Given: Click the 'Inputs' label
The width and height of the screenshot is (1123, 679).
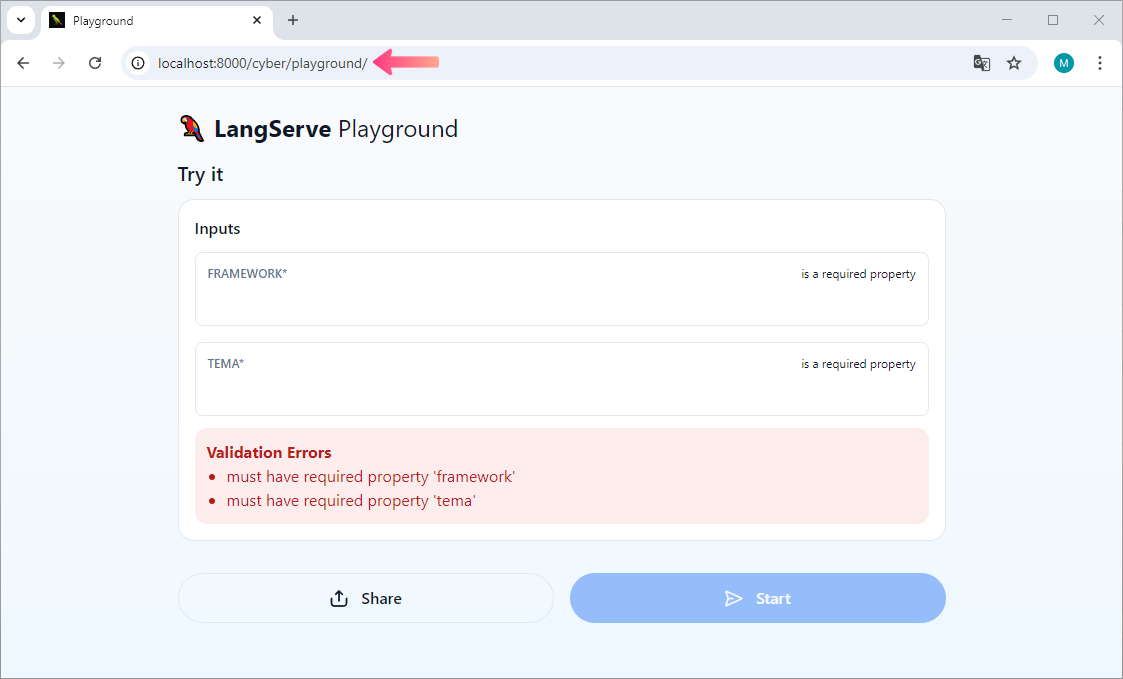Looking at the screenshot, I should (217, 228).
